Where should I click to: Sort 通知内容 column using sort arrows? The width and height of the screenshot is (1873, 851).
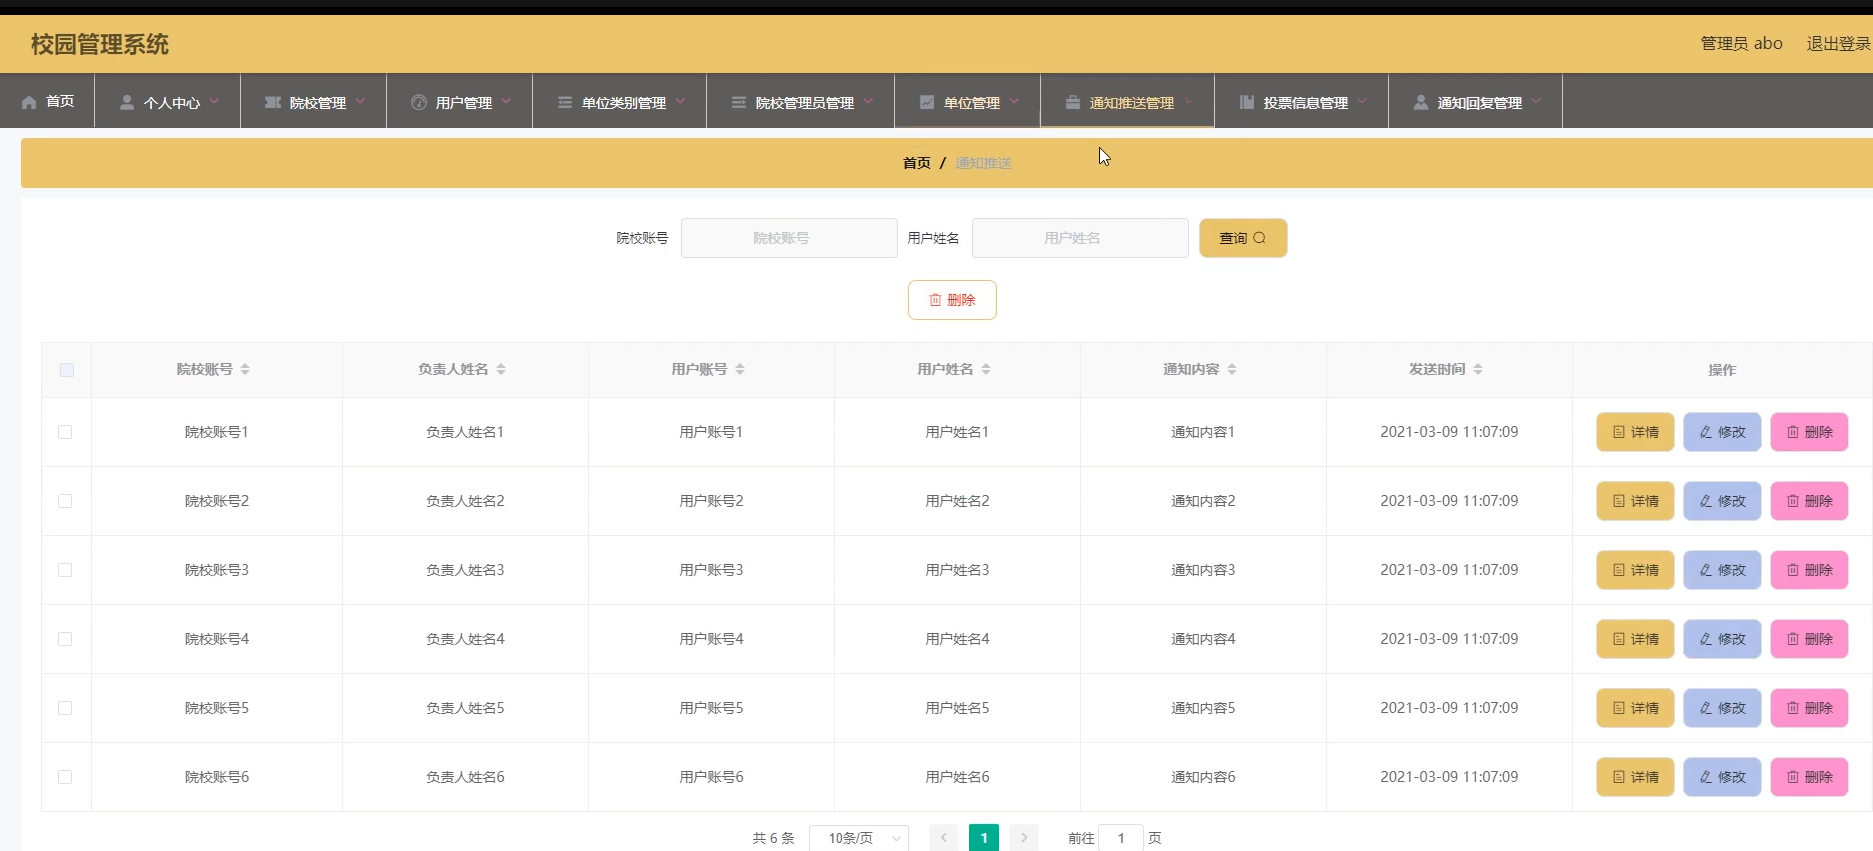coord(1232,369)
